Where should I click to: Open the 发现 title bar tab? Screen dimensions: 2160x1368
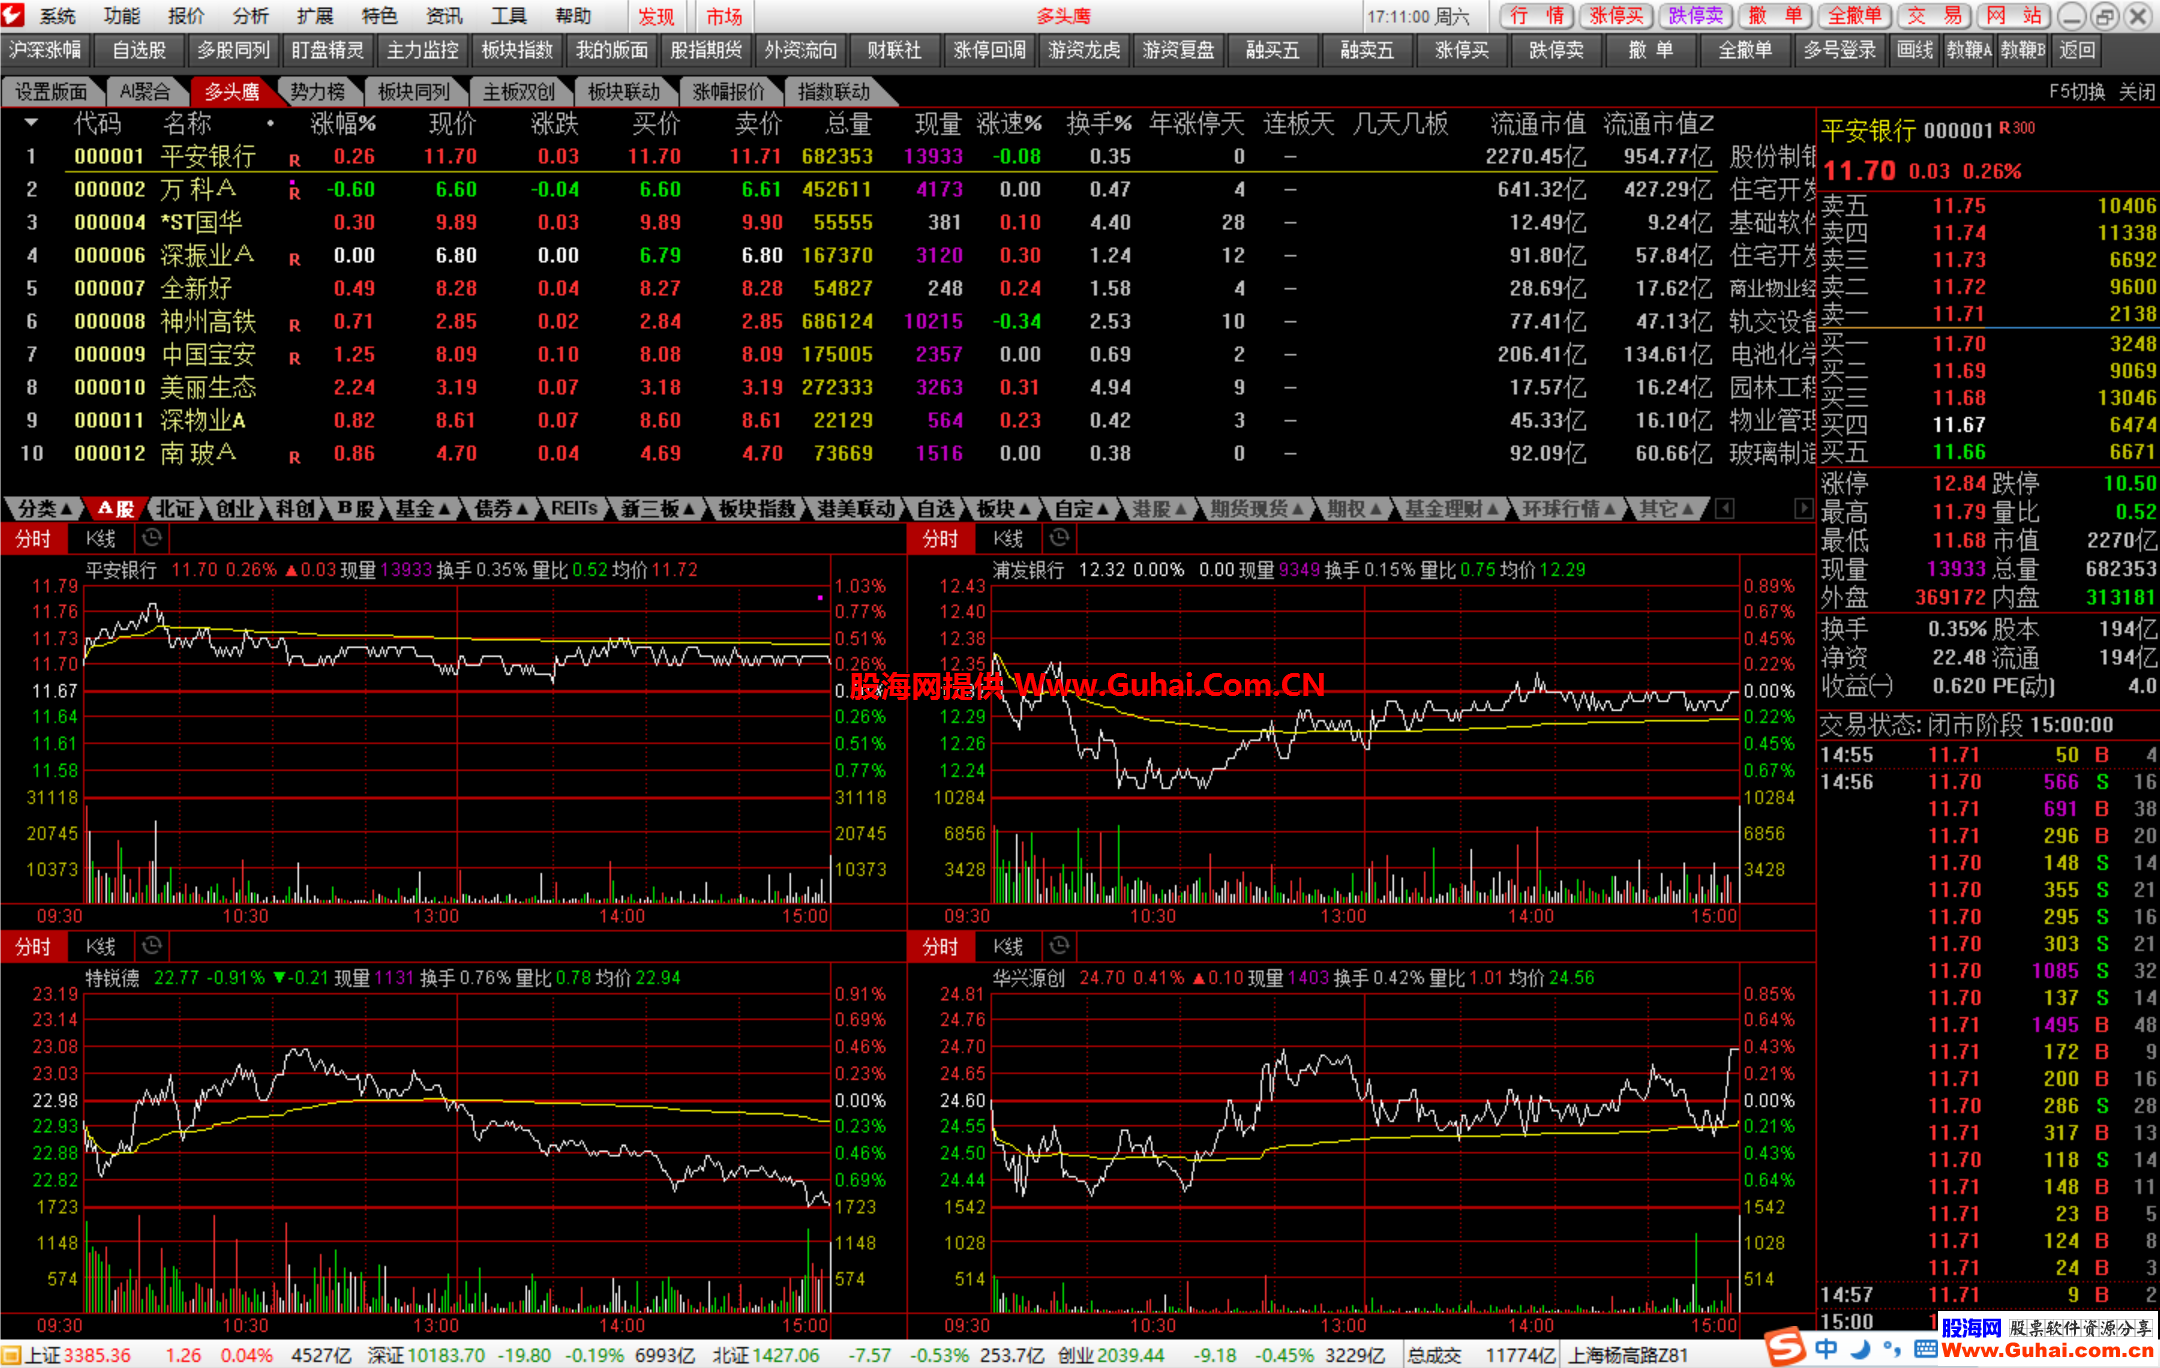[656, 16]
